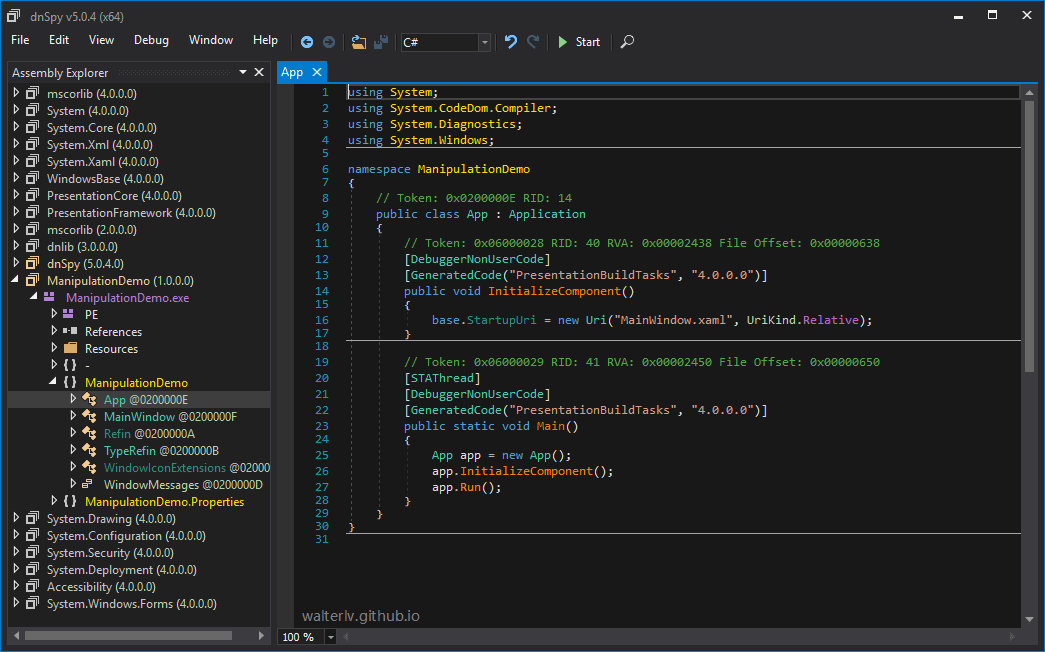Screen dimensions: 1045x652
Task: Click the Save All disk icon
Action: [381, 42]
